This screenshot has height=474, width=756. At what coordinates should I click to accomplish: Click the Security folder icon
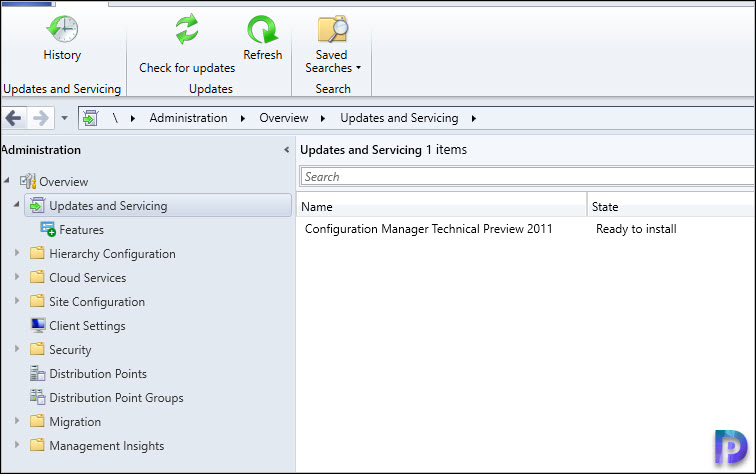37,349
